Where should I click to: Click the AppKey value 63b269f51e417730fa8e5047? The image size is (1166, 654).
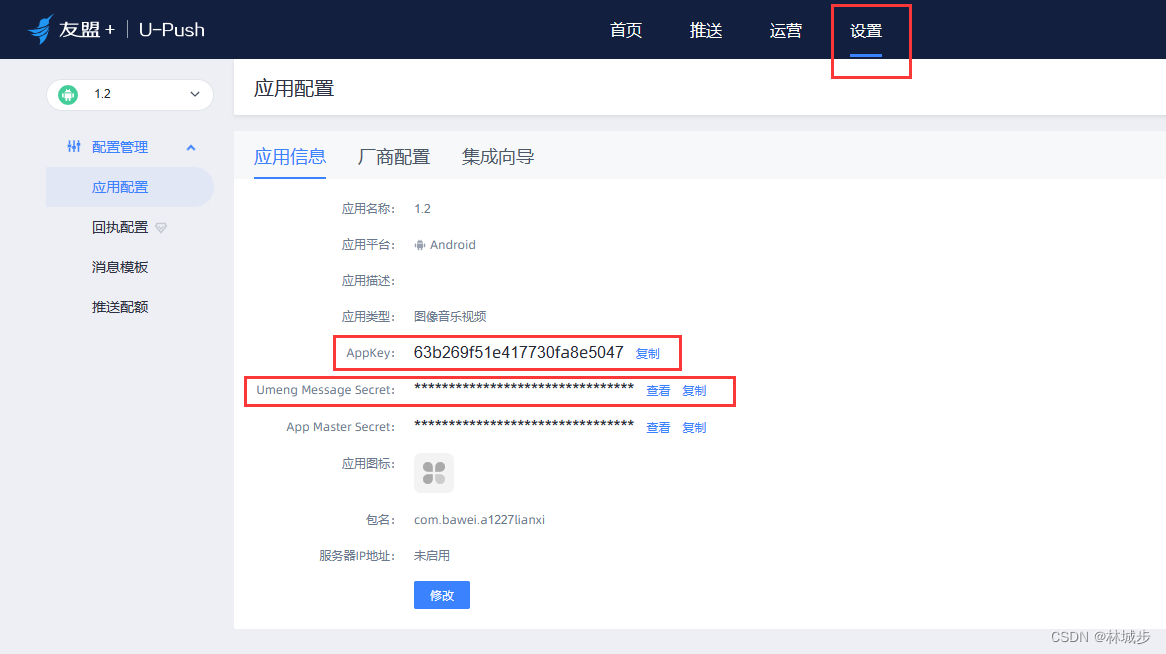pos(518,353)
